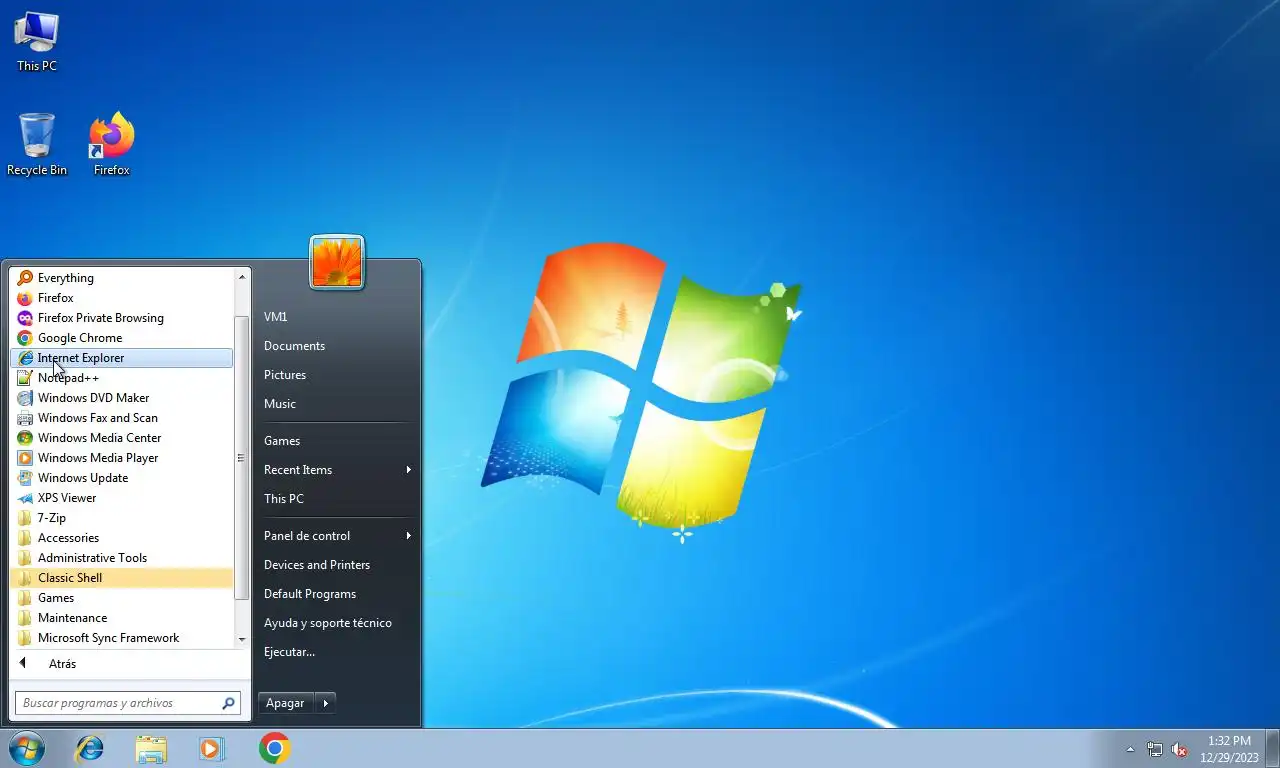
Task: Click the magnifier icon in search box
Action: point(229,703)
